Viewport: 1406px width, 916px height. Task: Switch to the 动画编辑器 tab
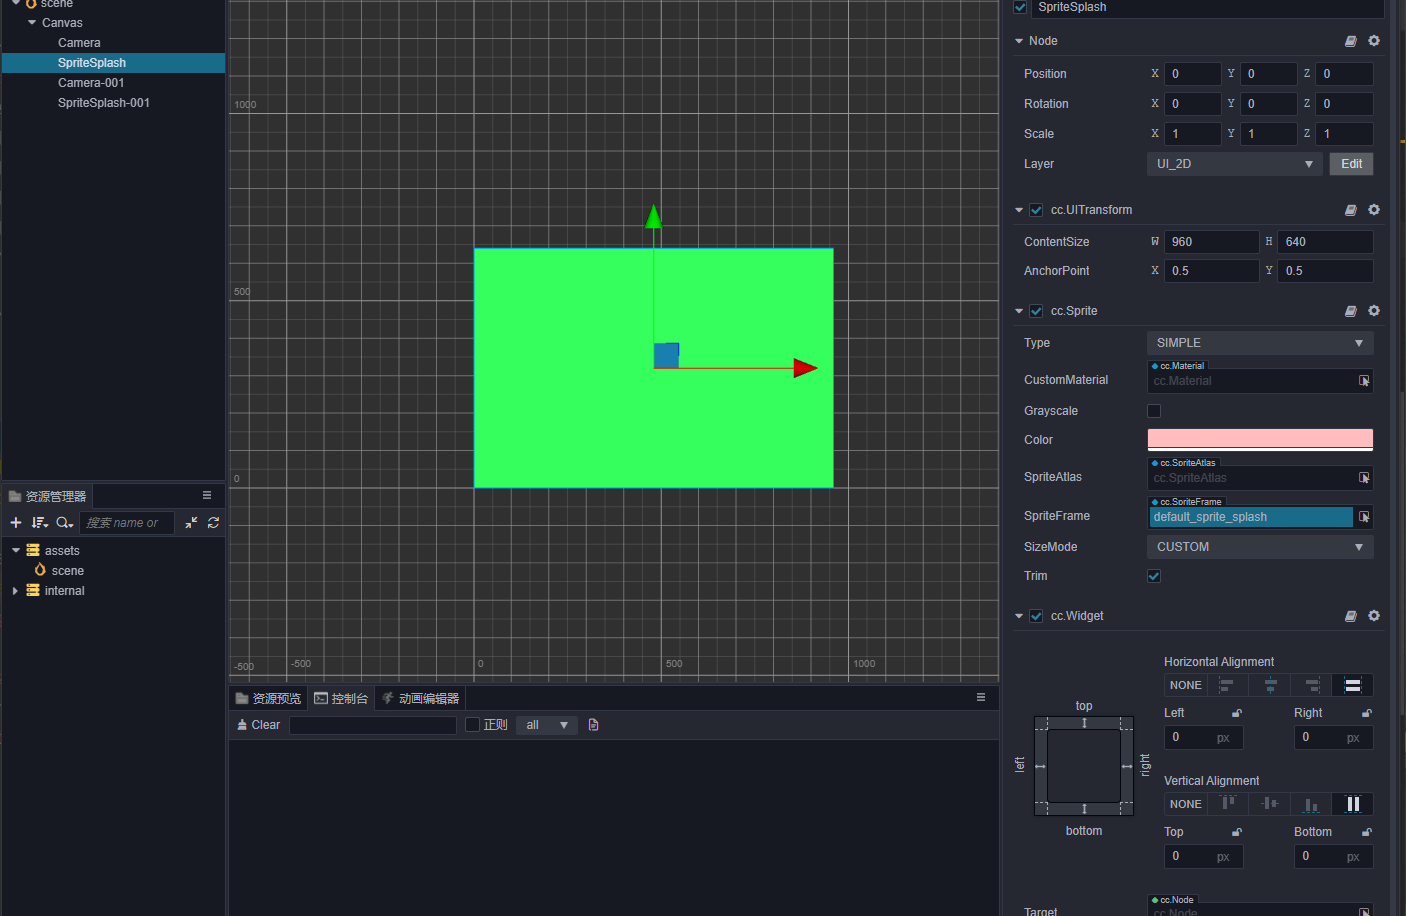click(421, 698)
